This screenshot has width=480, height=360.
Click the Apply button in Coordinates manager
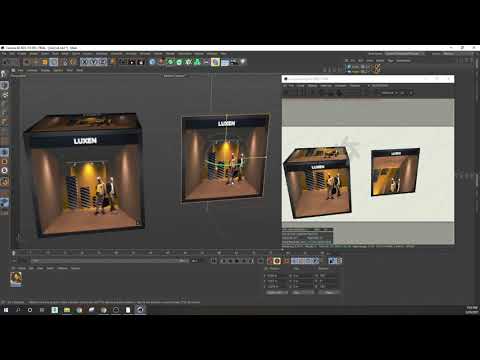click(x=329, y=292)
